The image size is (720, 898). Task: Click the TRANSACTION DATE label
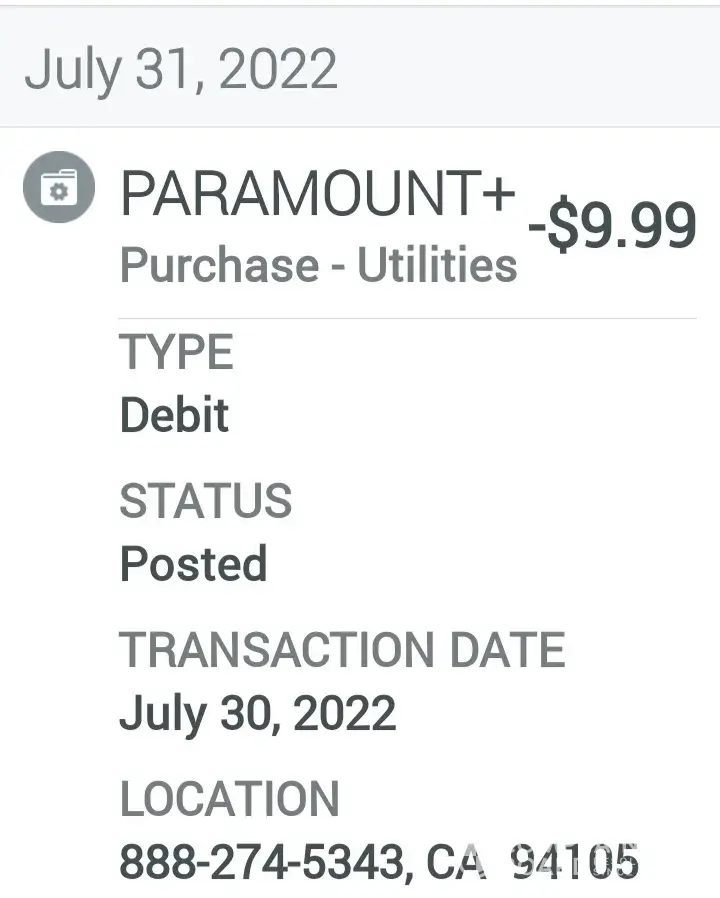[342, 650]
